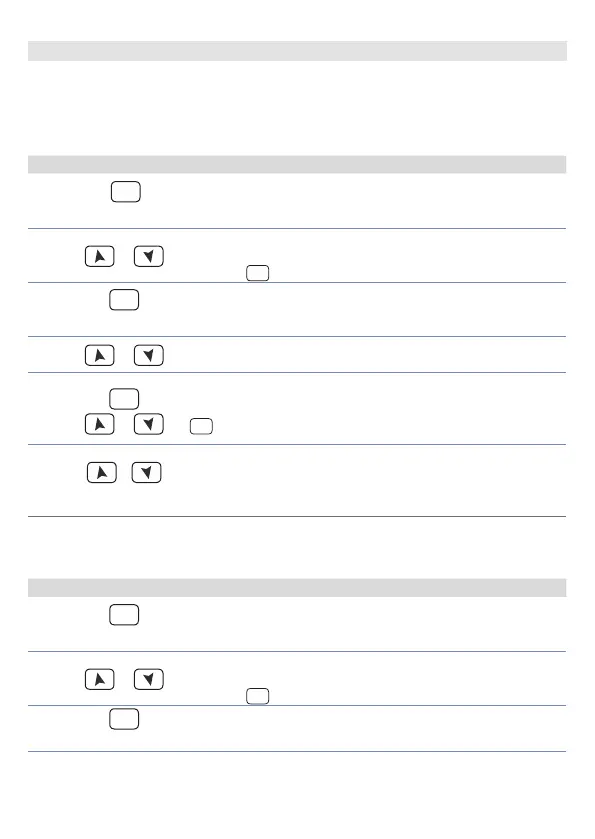Select up arrow key in first table's last step
This screenshot has width=595, height=839.
(x=102, y=472)
